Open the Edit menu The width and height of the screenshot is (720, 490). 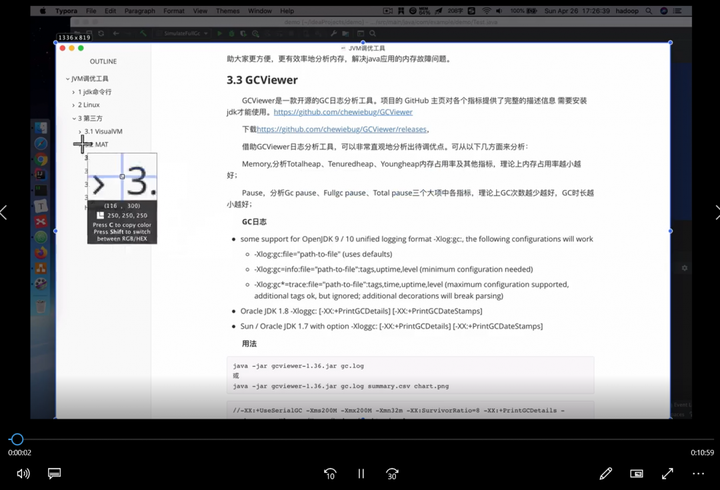(x=110, y=11)
